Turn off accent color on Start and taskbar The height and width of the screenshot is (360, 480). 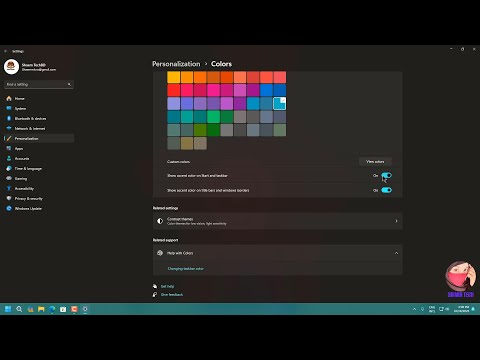(386, 175)
